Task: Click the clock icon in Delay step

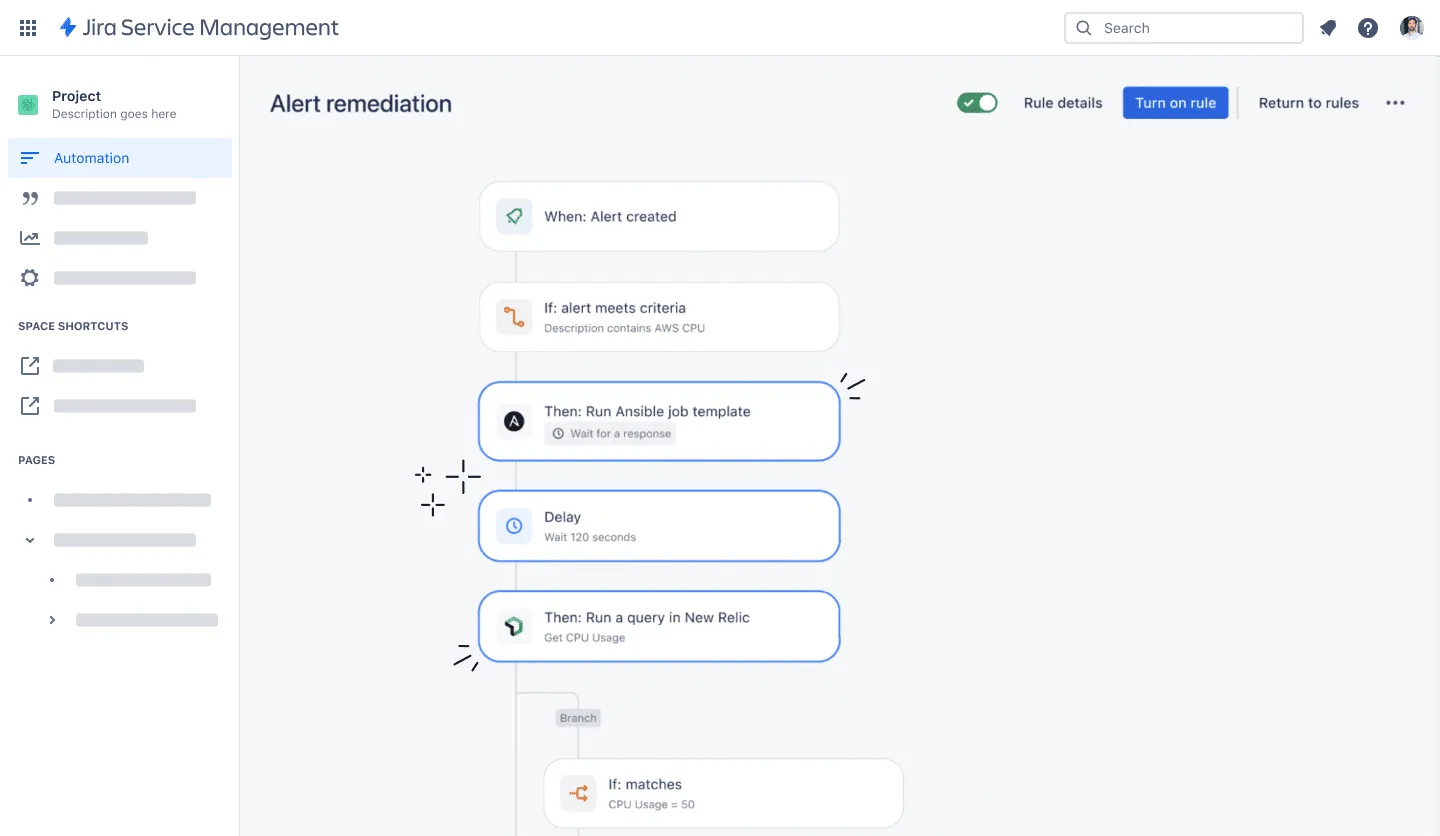Action: click(x=514, y=526)
